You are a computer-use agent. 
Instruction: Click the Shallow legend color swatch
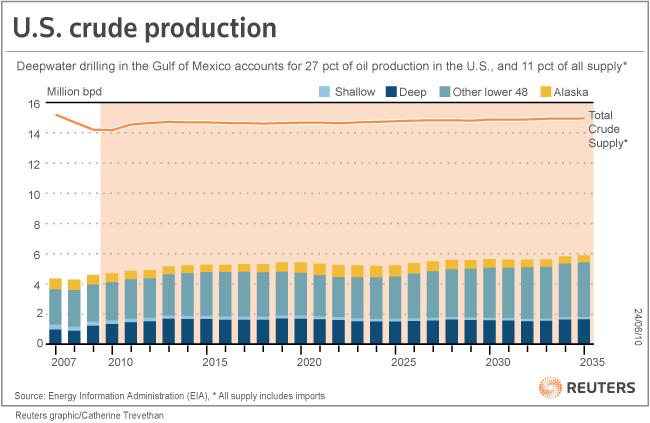[x=325, y=92]
